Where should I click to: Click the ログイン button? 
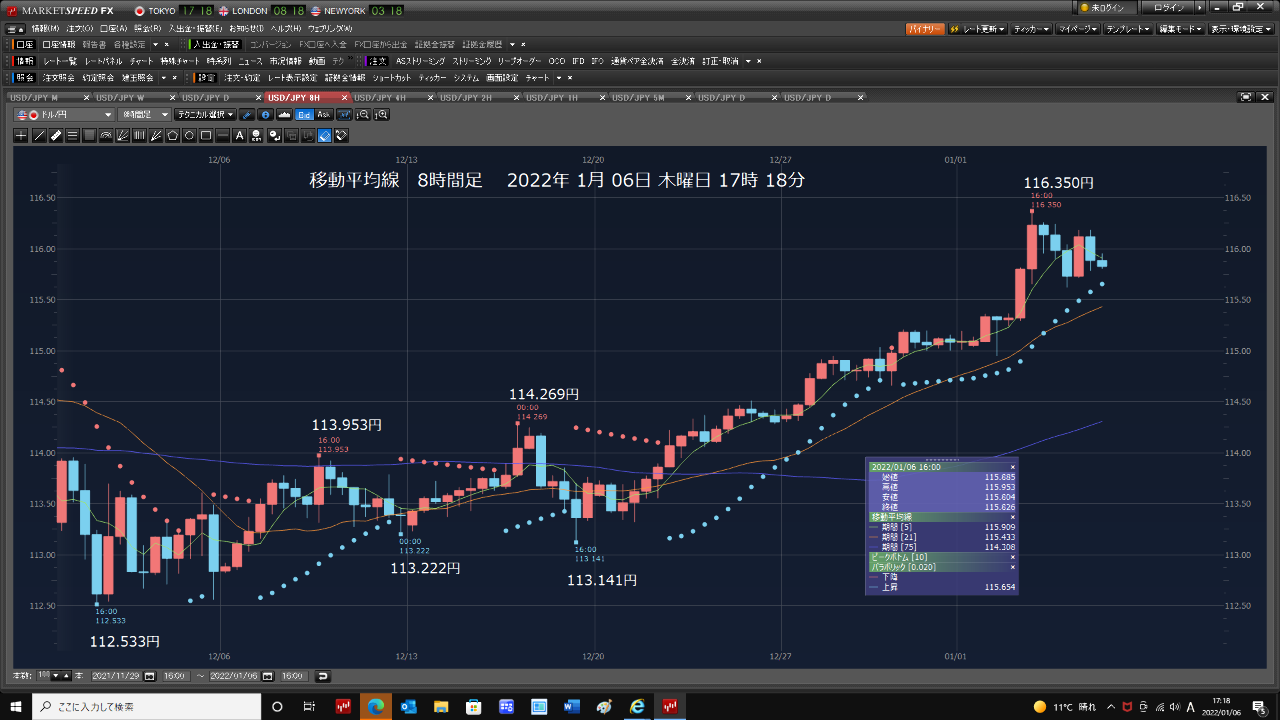click(1168, 8)
